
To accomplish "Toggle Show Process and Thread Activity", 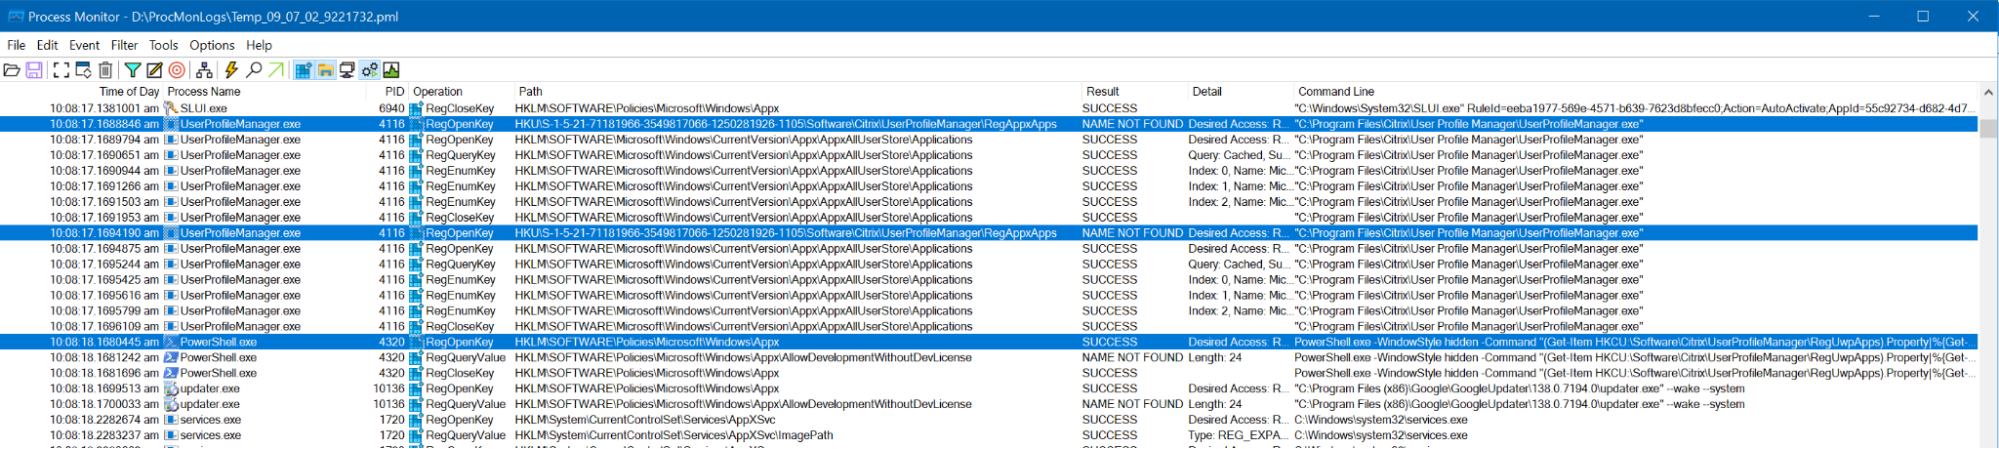I will click(369, 70).
